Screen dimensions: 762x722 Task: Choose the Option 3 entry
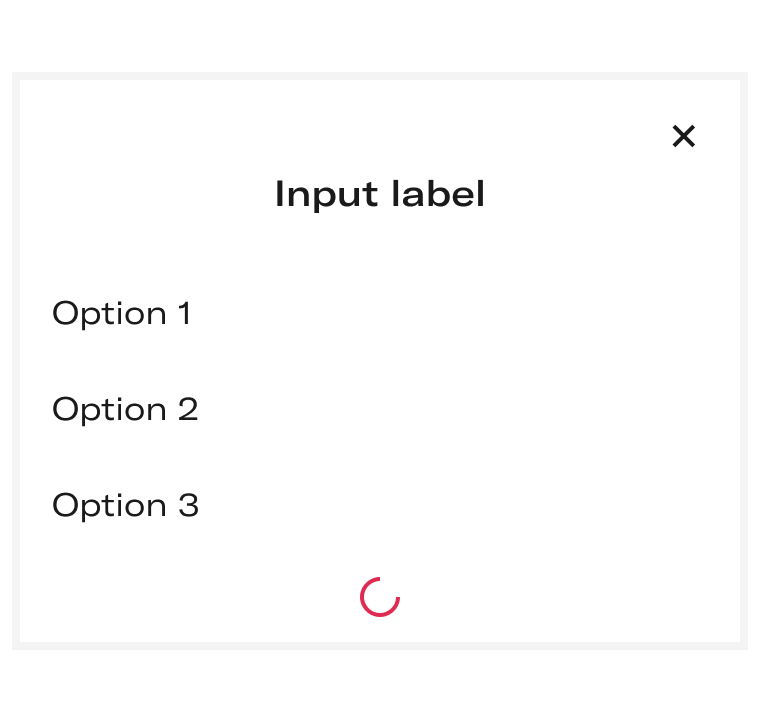pyautogui.click(x=380, y=505)
